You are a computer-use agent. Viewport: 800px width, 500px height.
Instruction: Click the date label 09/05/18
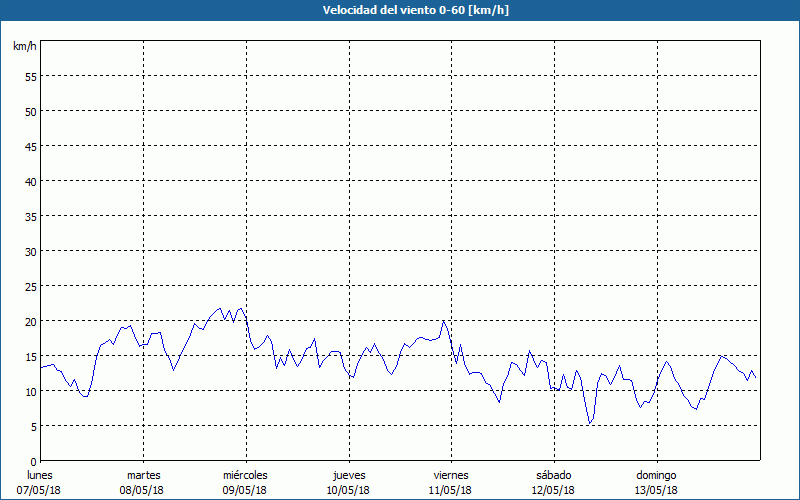(x=245, y=490)
